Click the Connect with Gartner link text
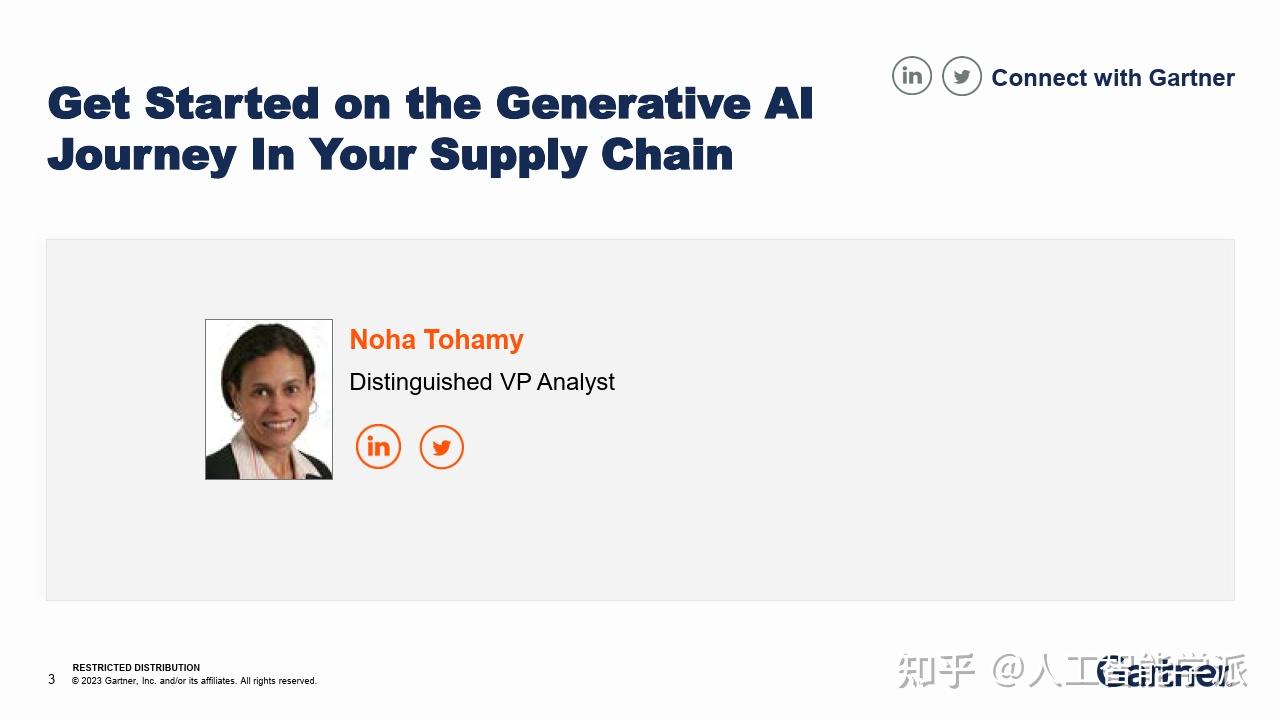Viewport: 1280px width, 720px height. click(1113, 78)
